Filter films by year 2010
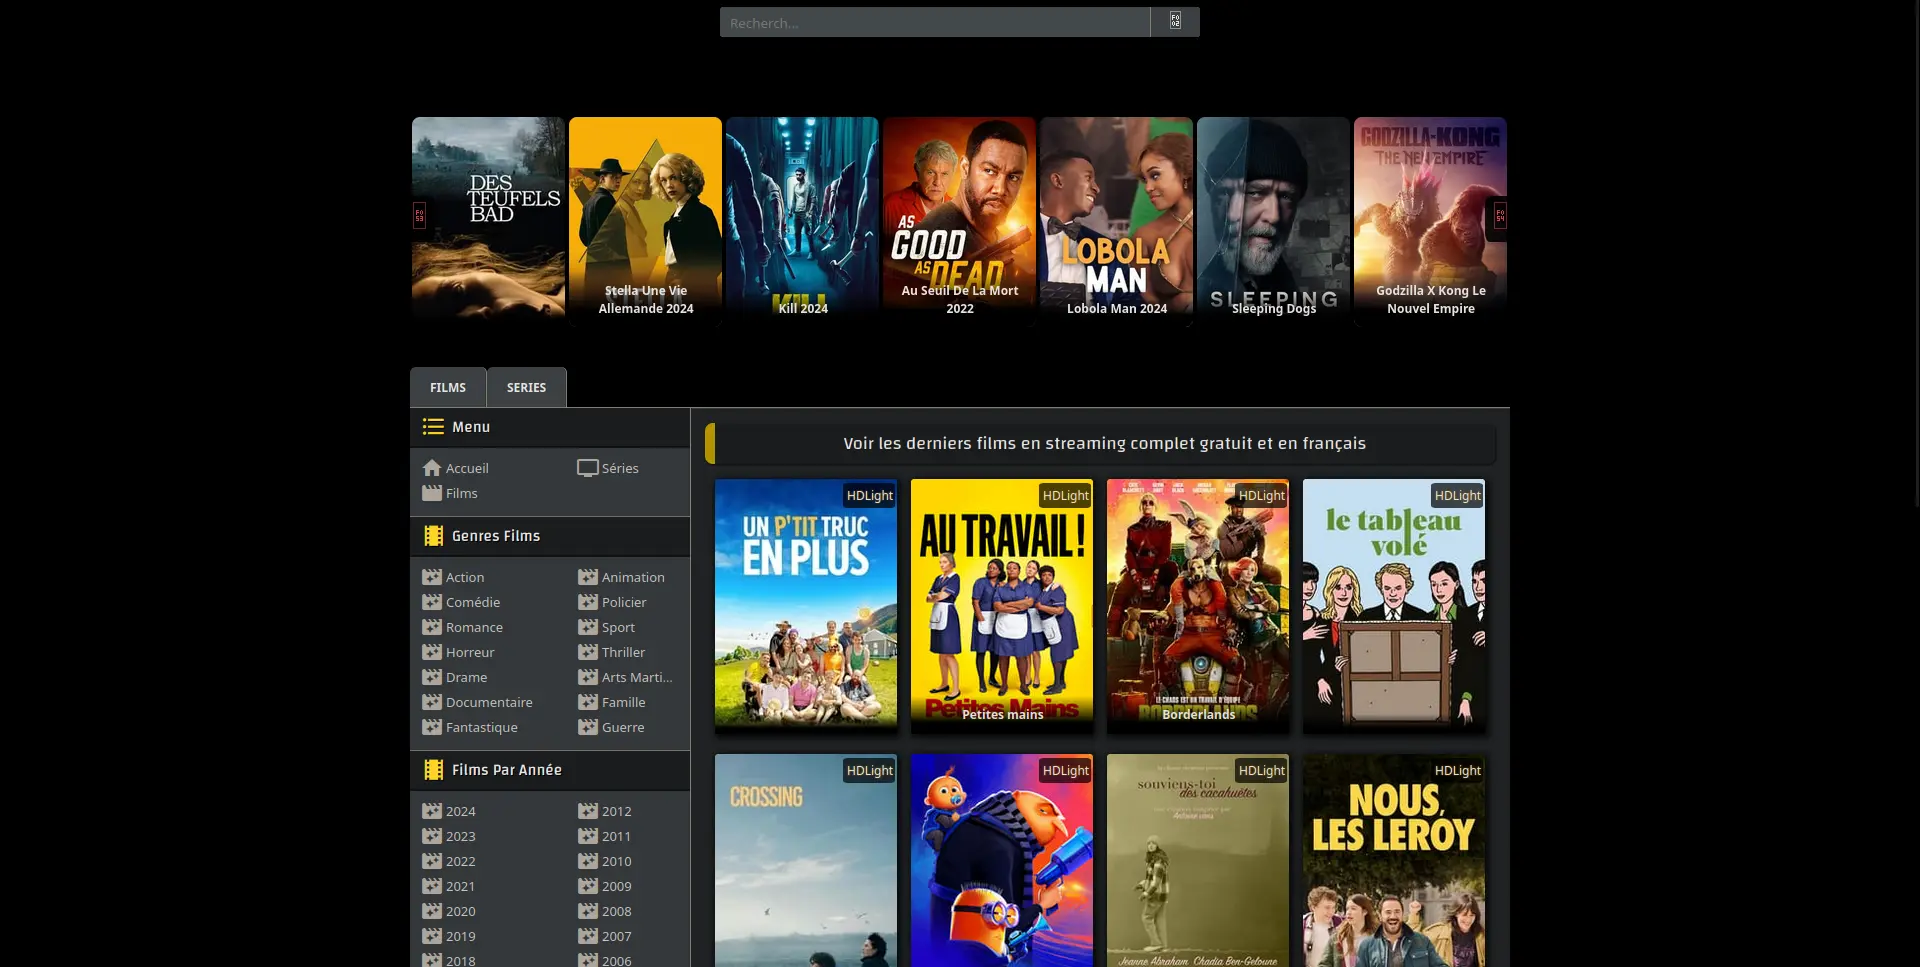Screen dimensions: 1920x967 tap(616, 861)
